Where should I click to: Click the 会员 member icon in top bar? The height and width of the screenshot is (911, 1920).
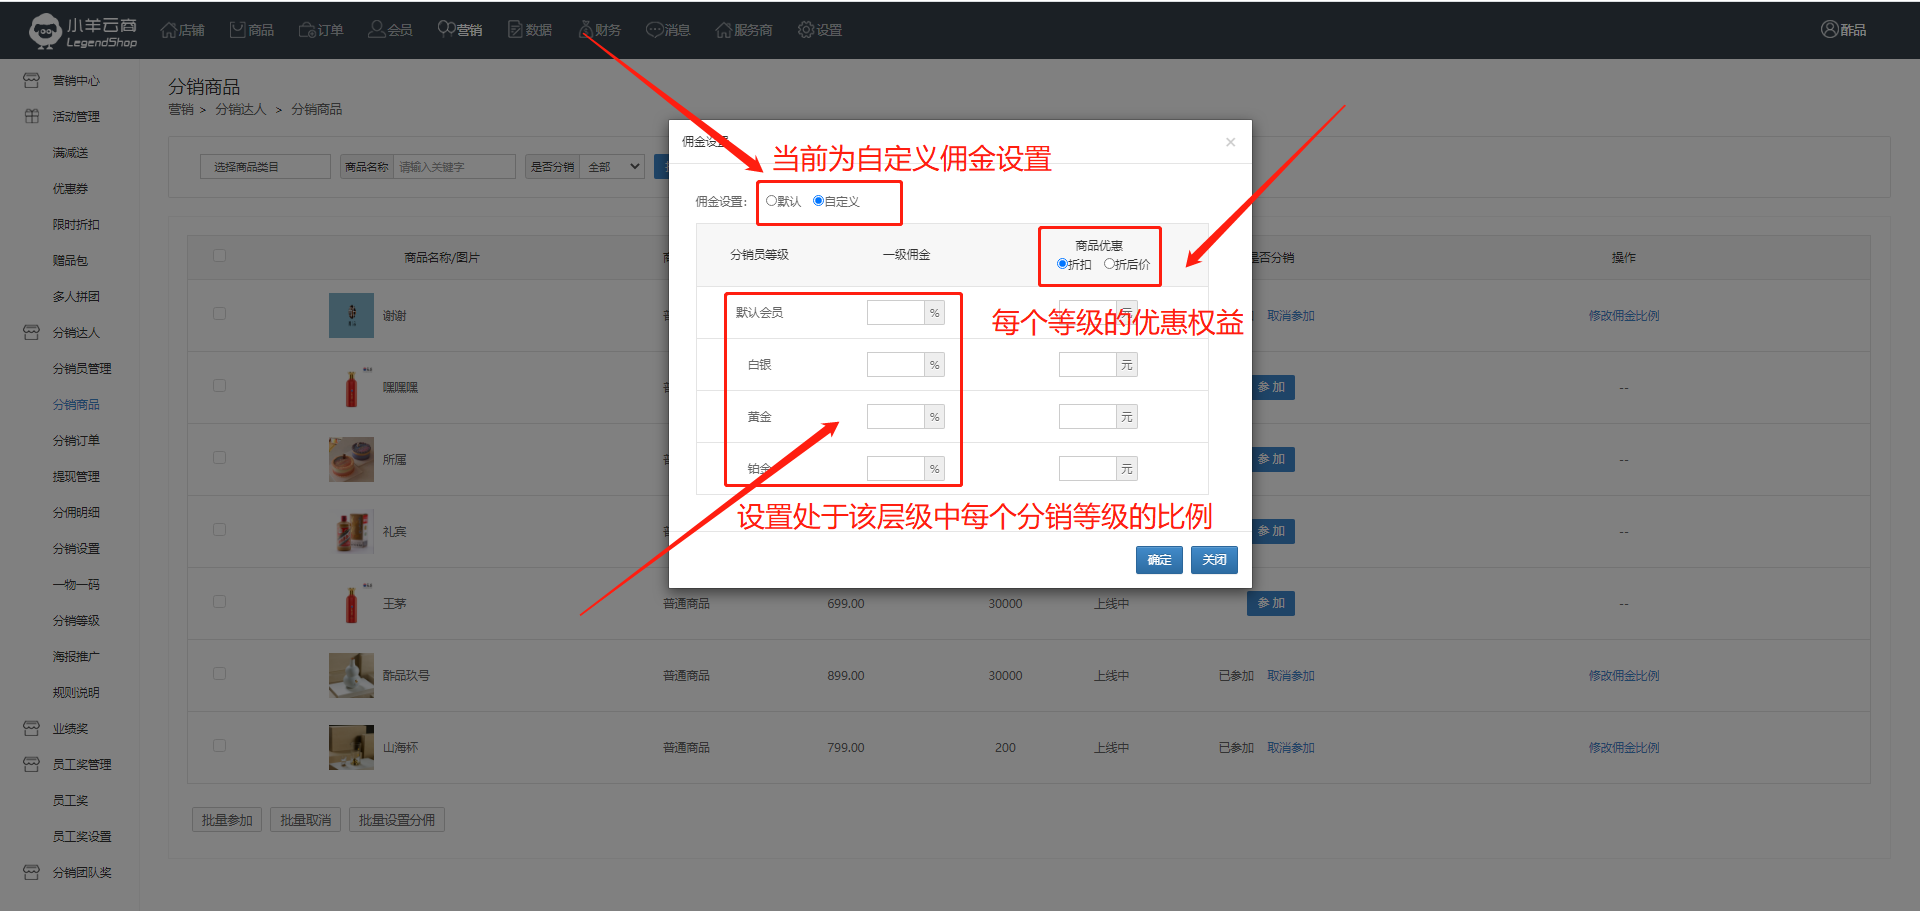(x=377, y=30)
